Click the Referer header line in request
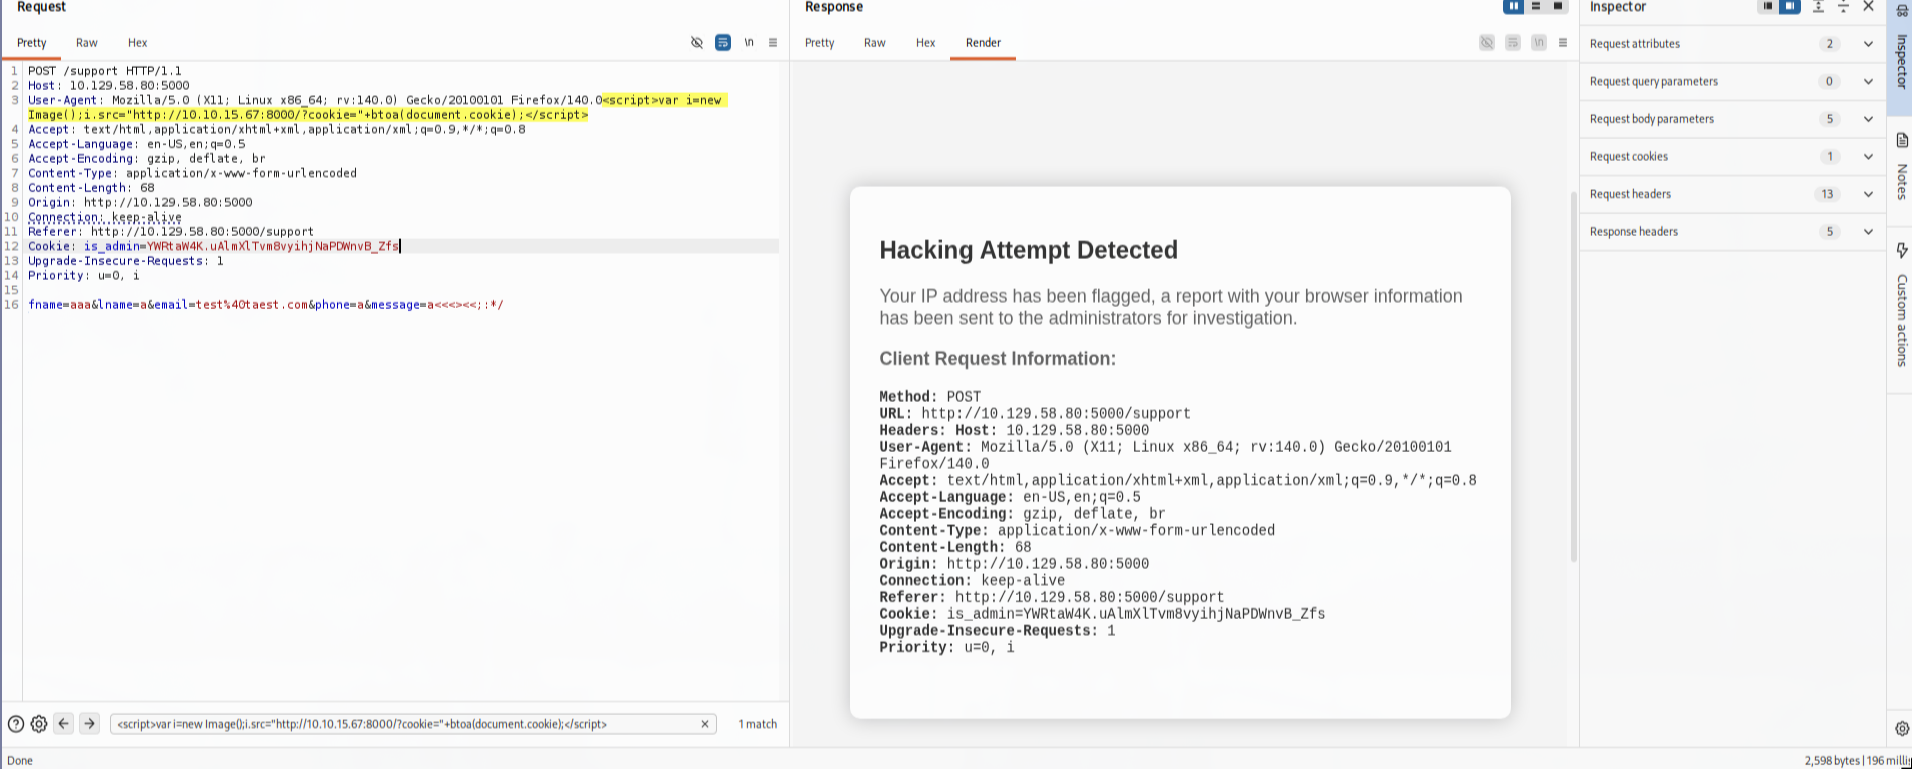 [x=171, y=232]
